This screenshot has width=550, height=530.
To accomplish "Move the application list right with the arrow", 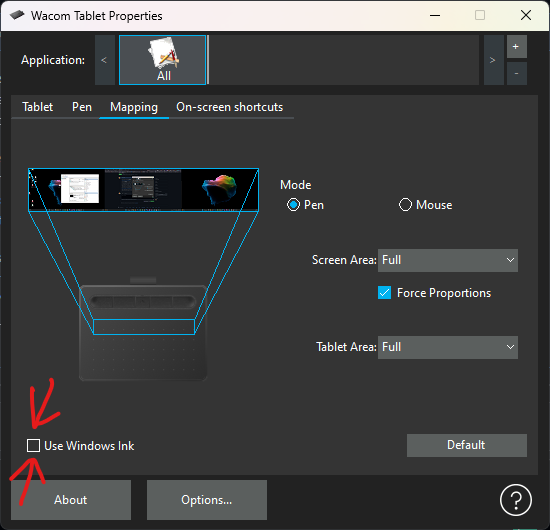I will [493, 60].
